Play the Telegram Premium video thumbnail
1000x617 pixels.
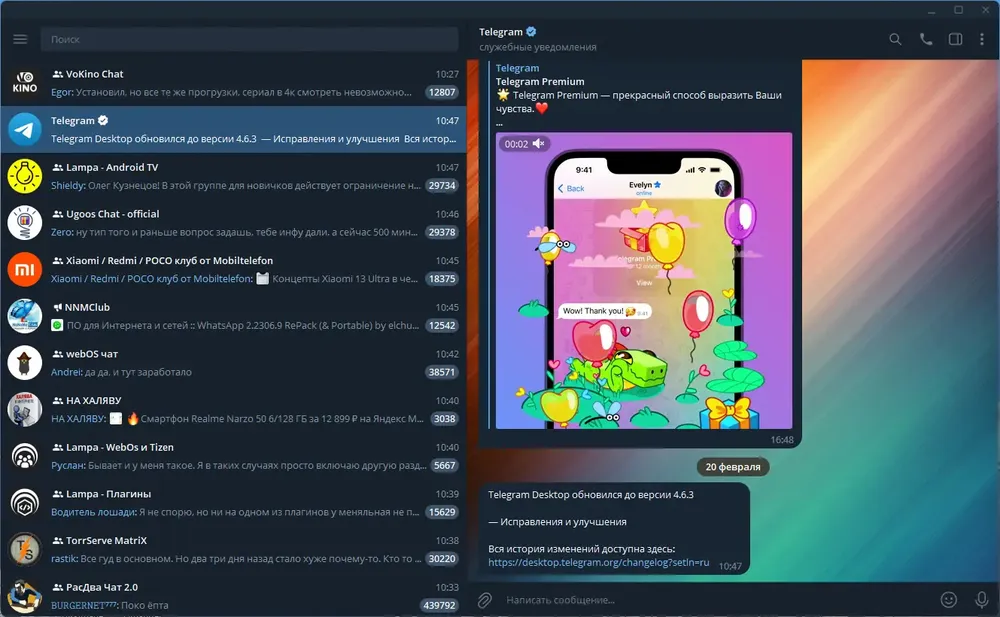644,281
